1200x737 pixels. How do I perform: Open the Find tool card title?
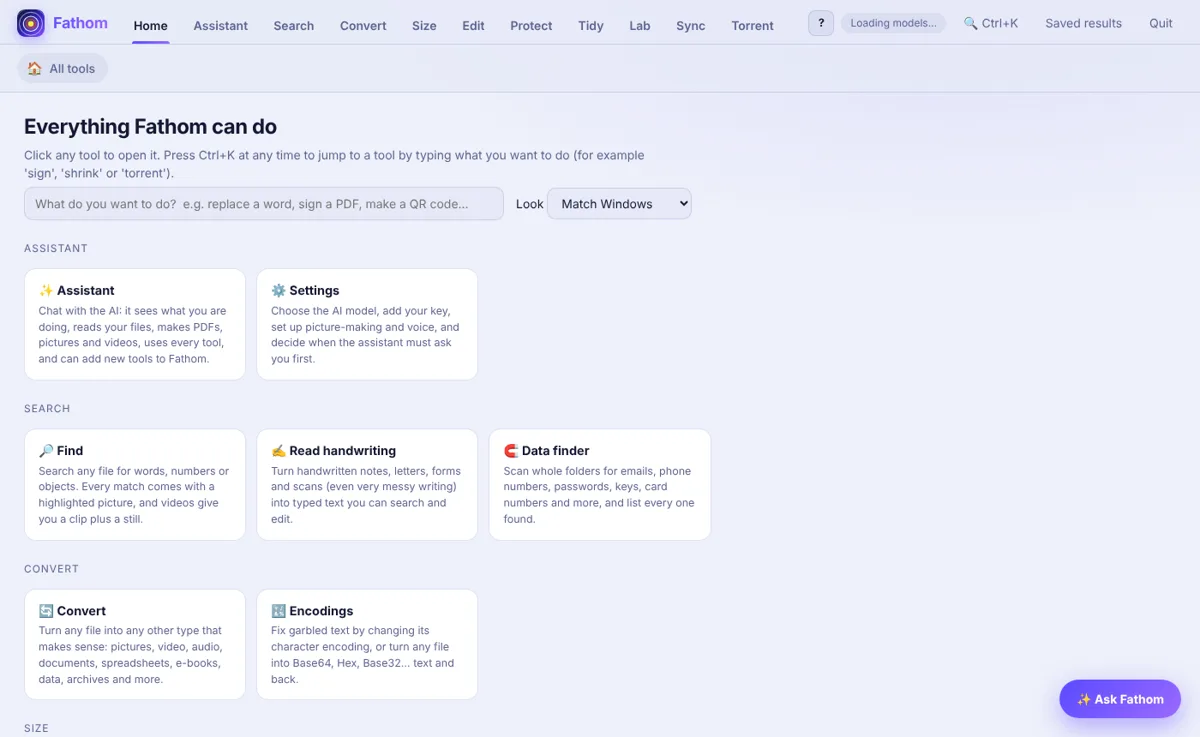[x=70, y=451]
